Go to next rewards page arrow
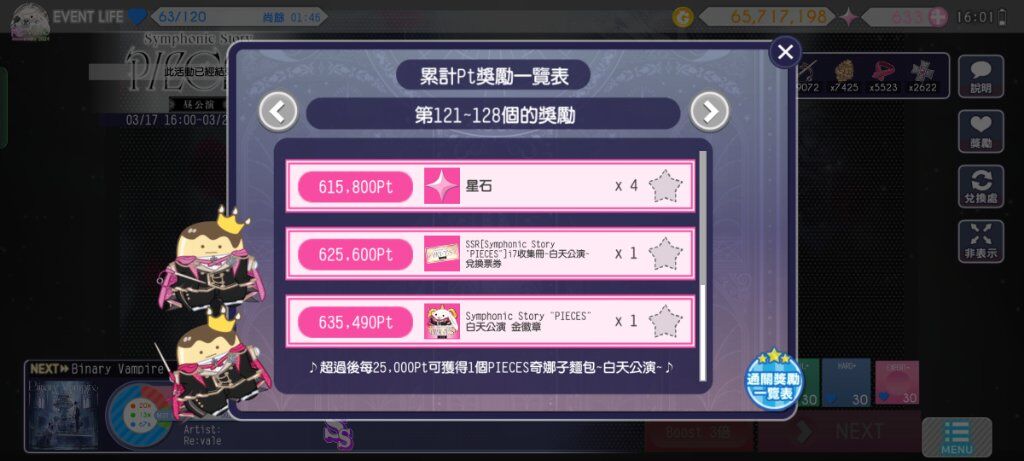The width and height of the screenshot is (1024, 461). (709, 112)
